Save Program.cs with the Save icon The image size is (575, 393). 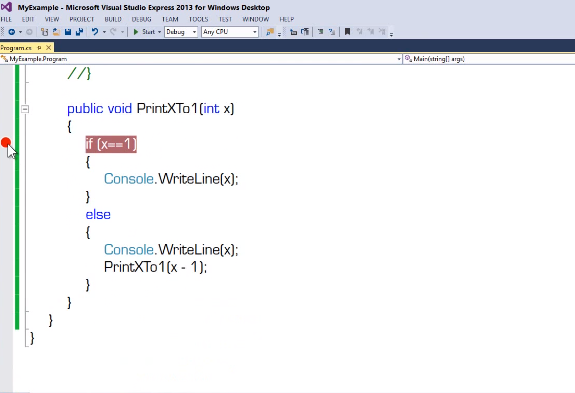[68, 32]
